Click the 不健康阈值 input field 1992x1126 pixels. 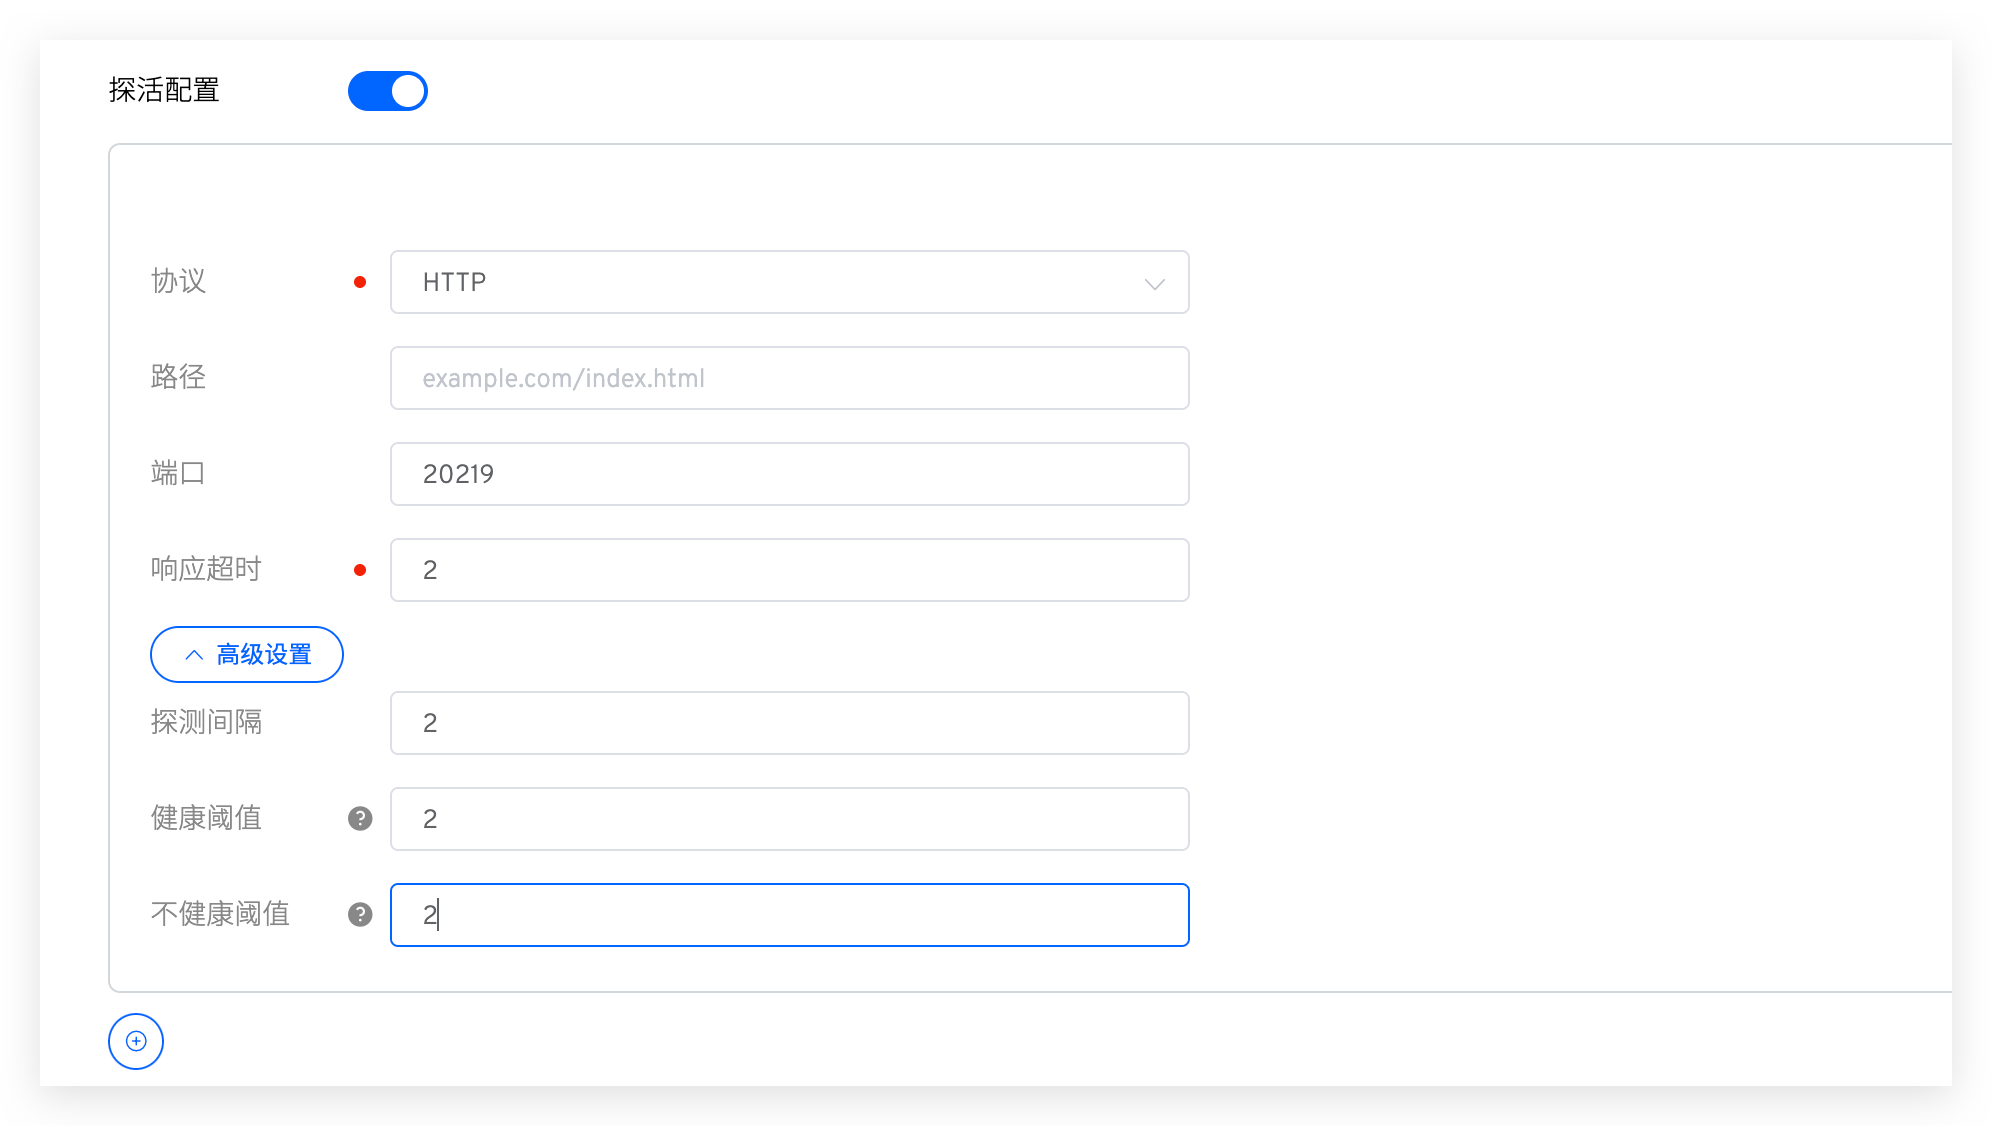tap(788, 915)
